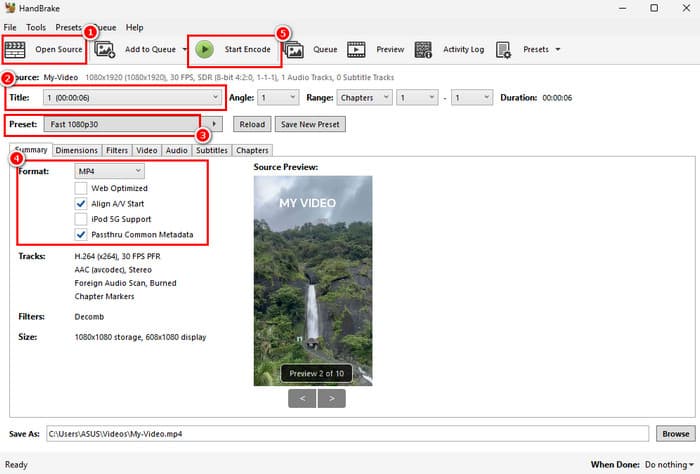Click the Open Source film icon

click(15, 50)
